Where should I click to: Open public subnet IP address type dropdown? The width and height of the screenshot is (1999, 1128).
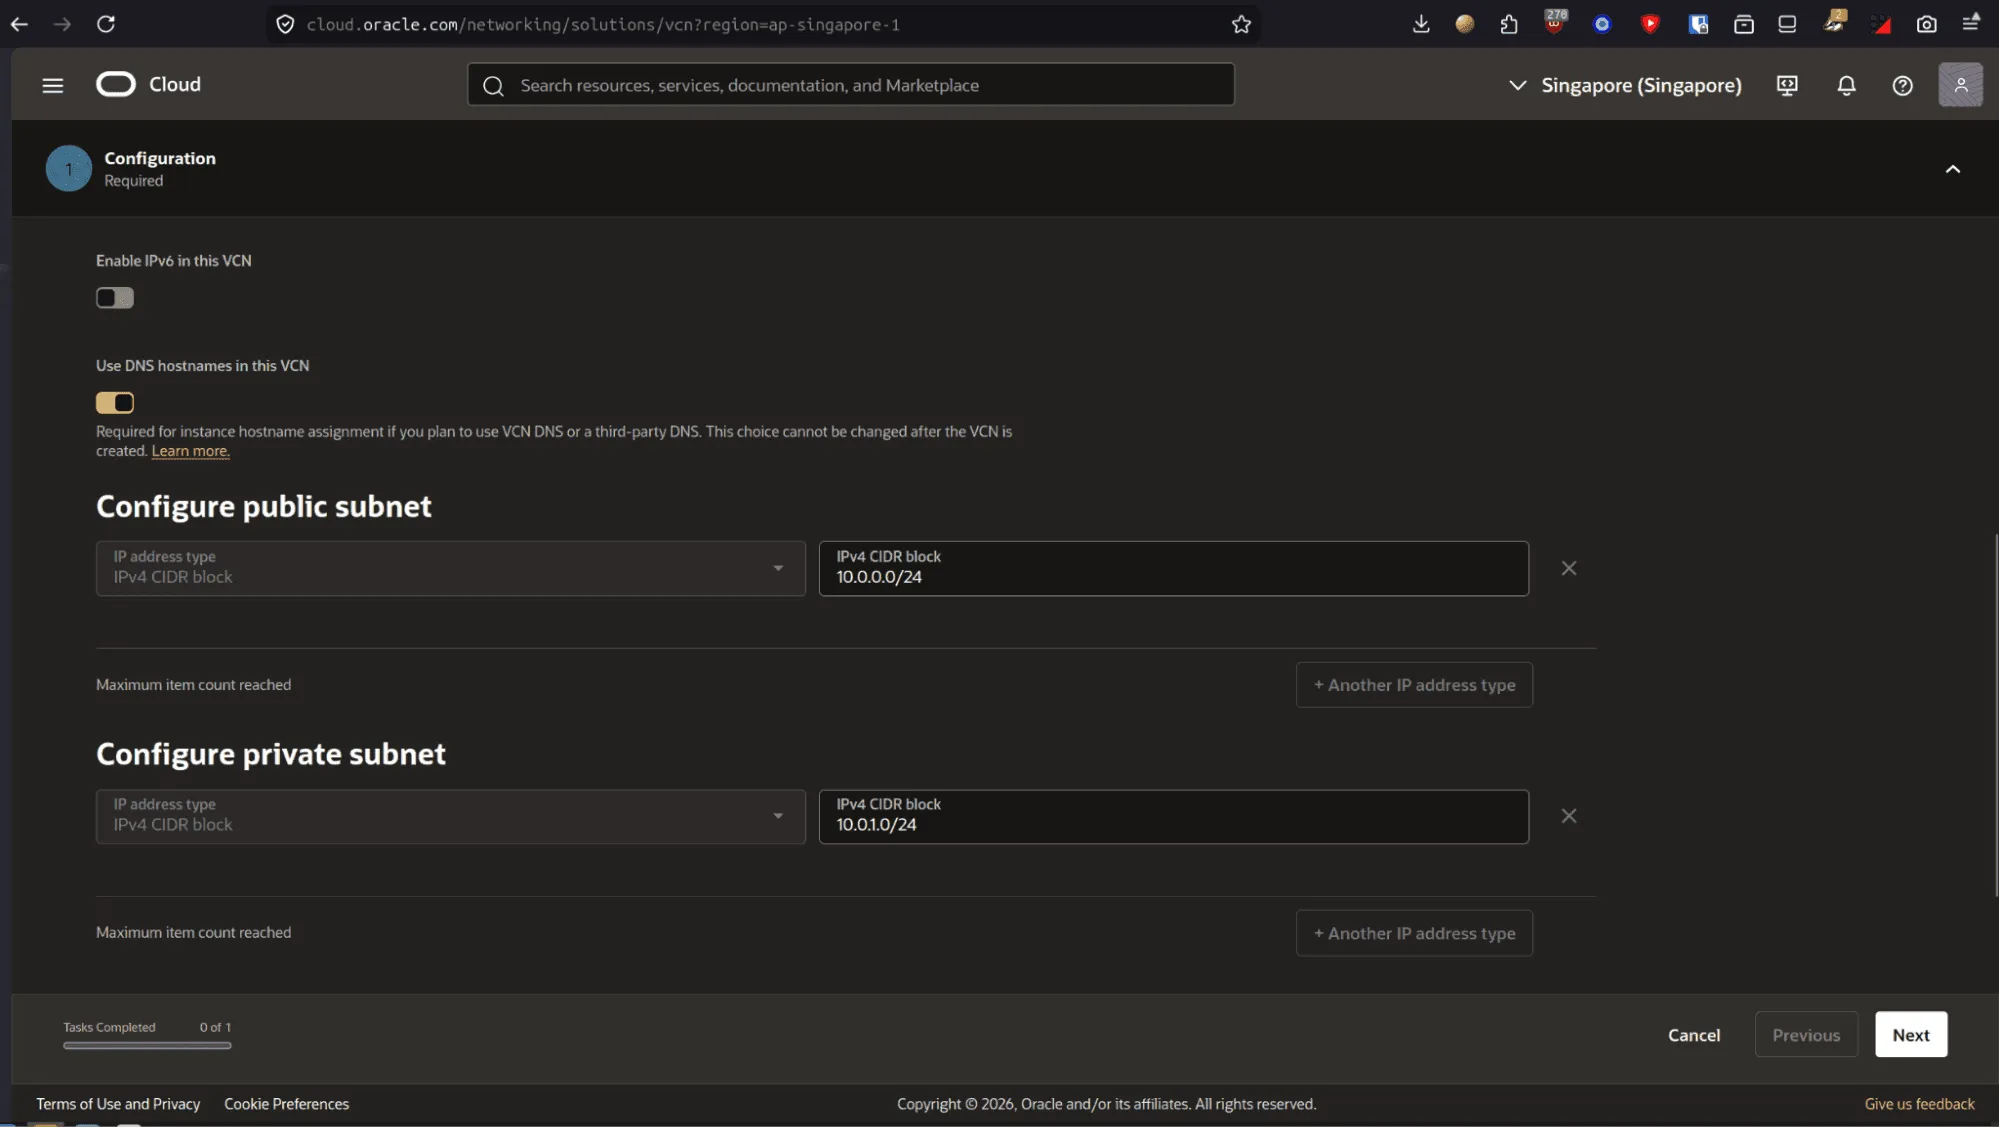click(450, 568)
